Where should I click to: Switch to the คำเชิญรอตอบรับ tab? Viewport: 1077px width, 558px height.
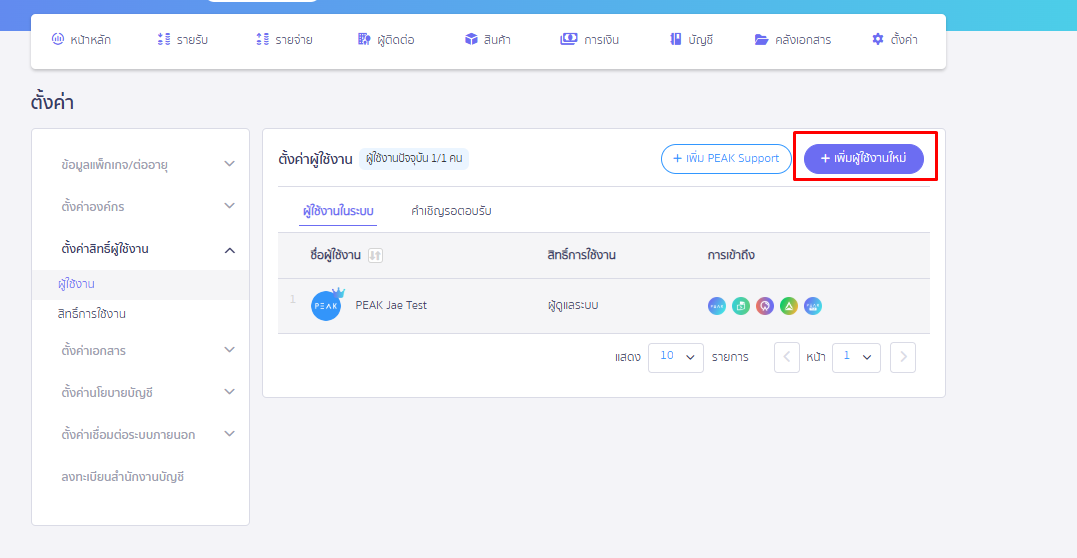click(451, 211)
